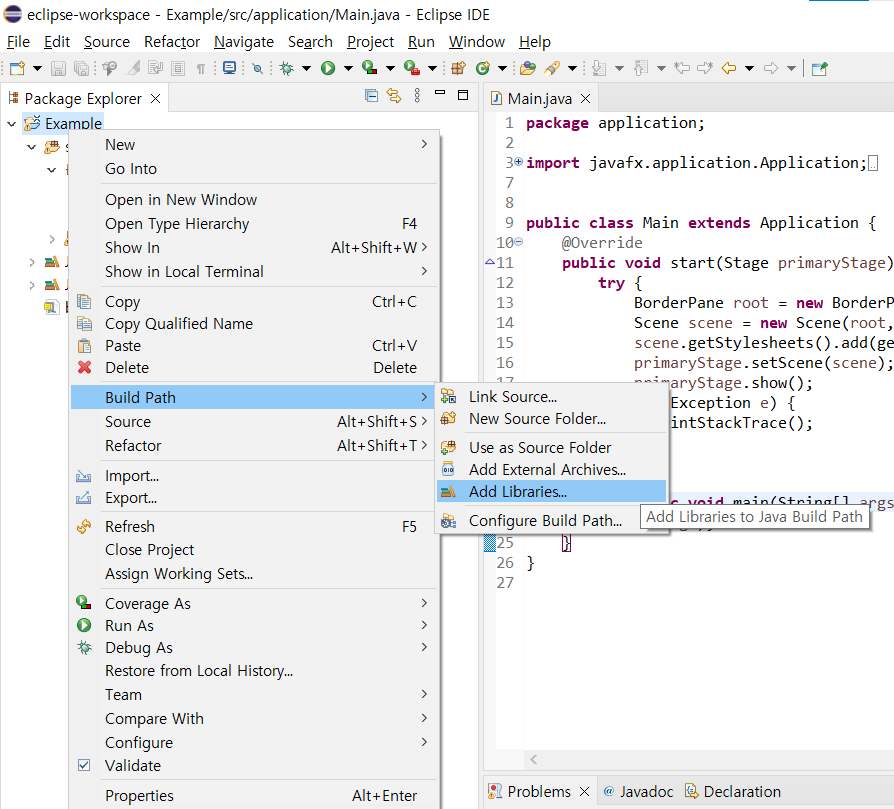The image size is (894, 809).
Task: Choose New in the context menu
Action: (x=254, y=145)
